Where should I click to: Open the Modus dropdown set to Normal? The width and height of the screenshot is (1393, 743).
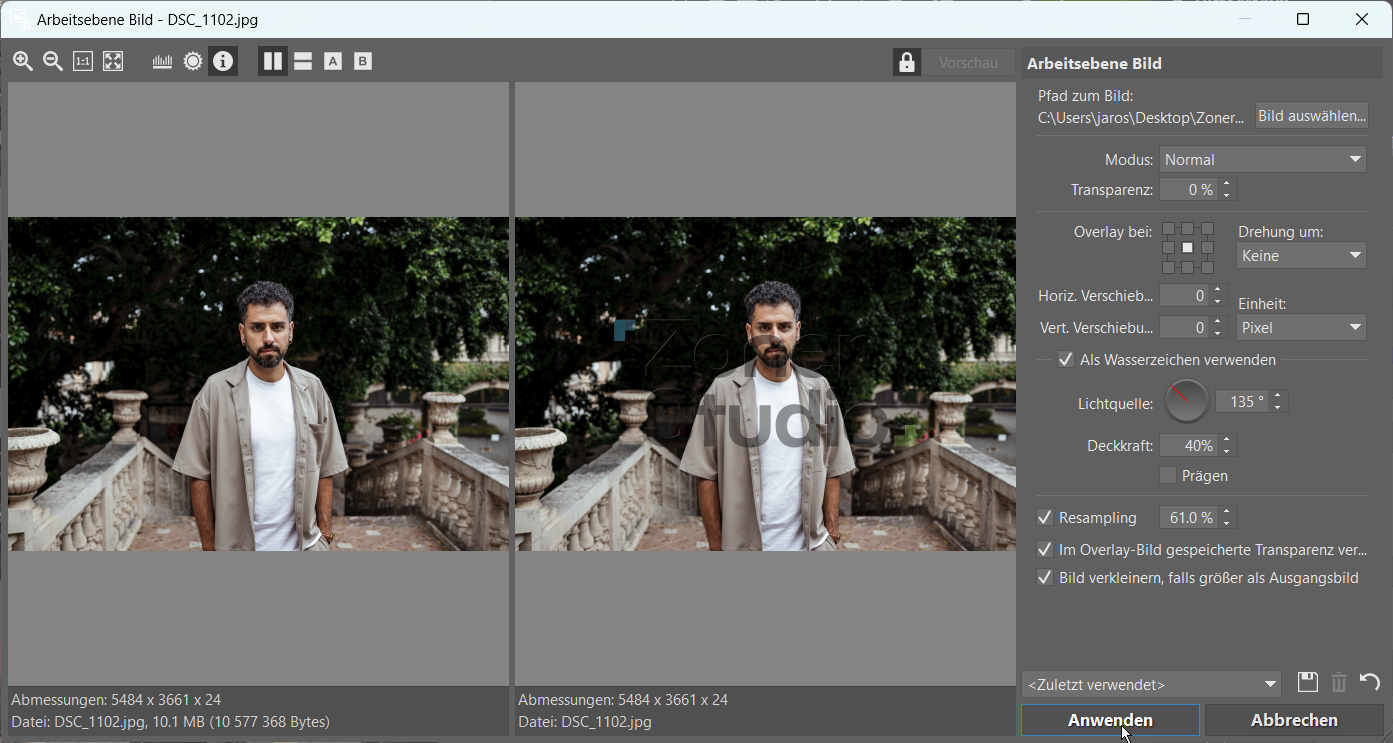1262,160
